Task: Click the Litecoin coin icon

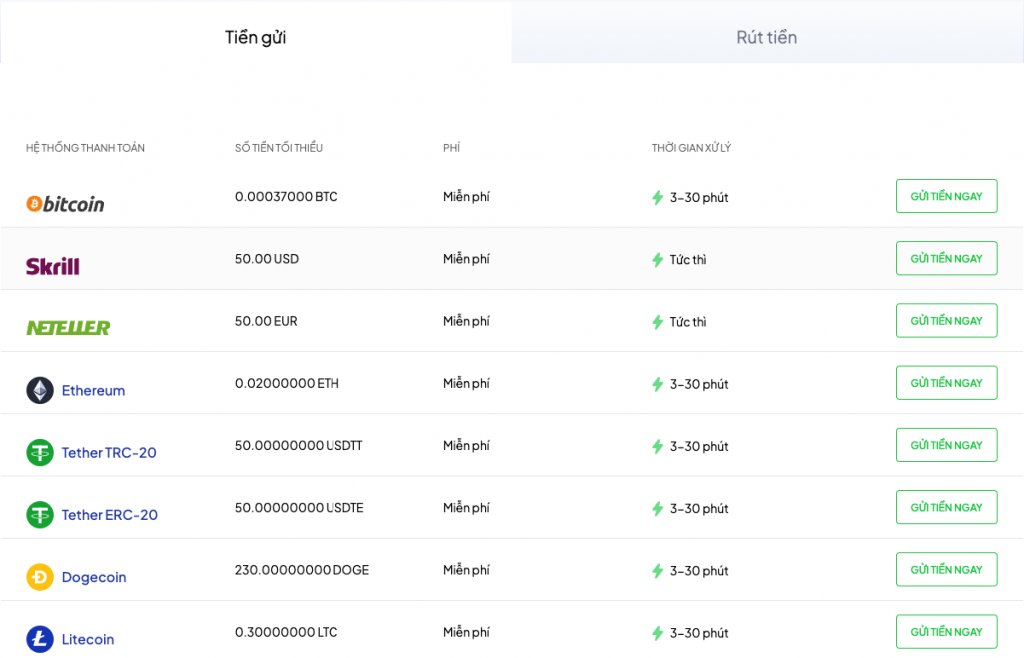Action: (40, 639)
